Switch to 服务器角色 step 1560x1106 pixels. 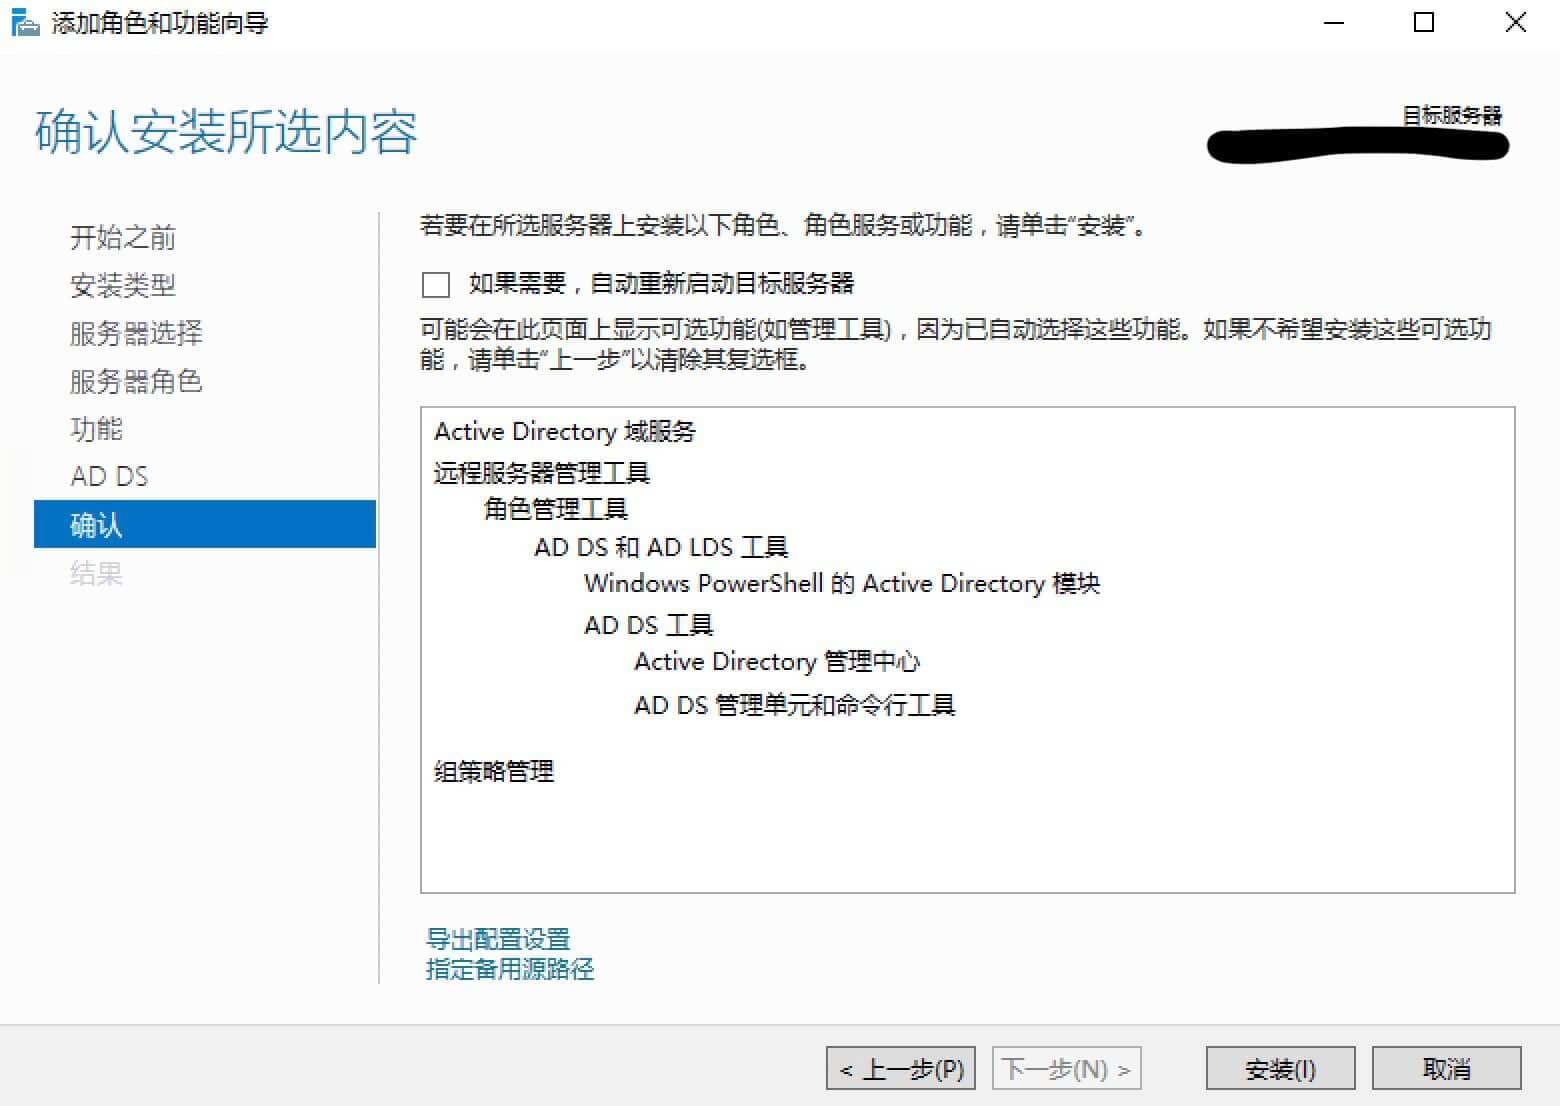(x=136, y=381)
